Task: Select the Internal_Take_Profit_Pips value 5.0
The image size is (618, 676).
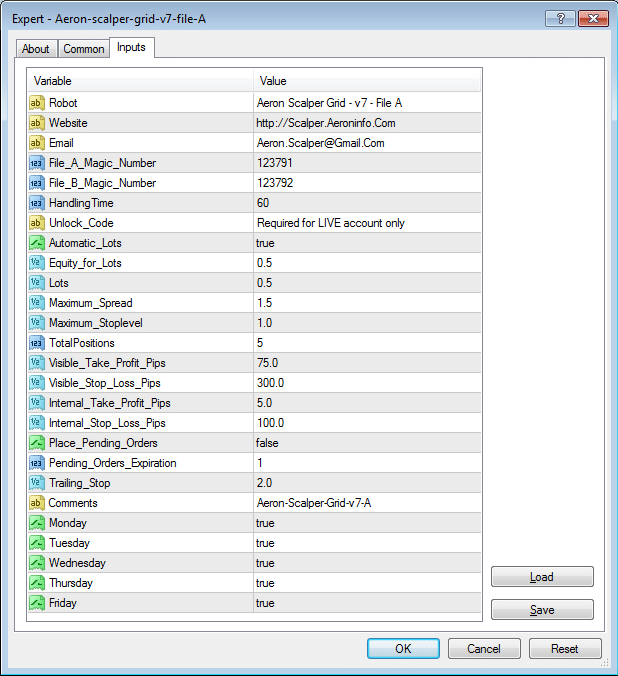Action: coord(264,403)
